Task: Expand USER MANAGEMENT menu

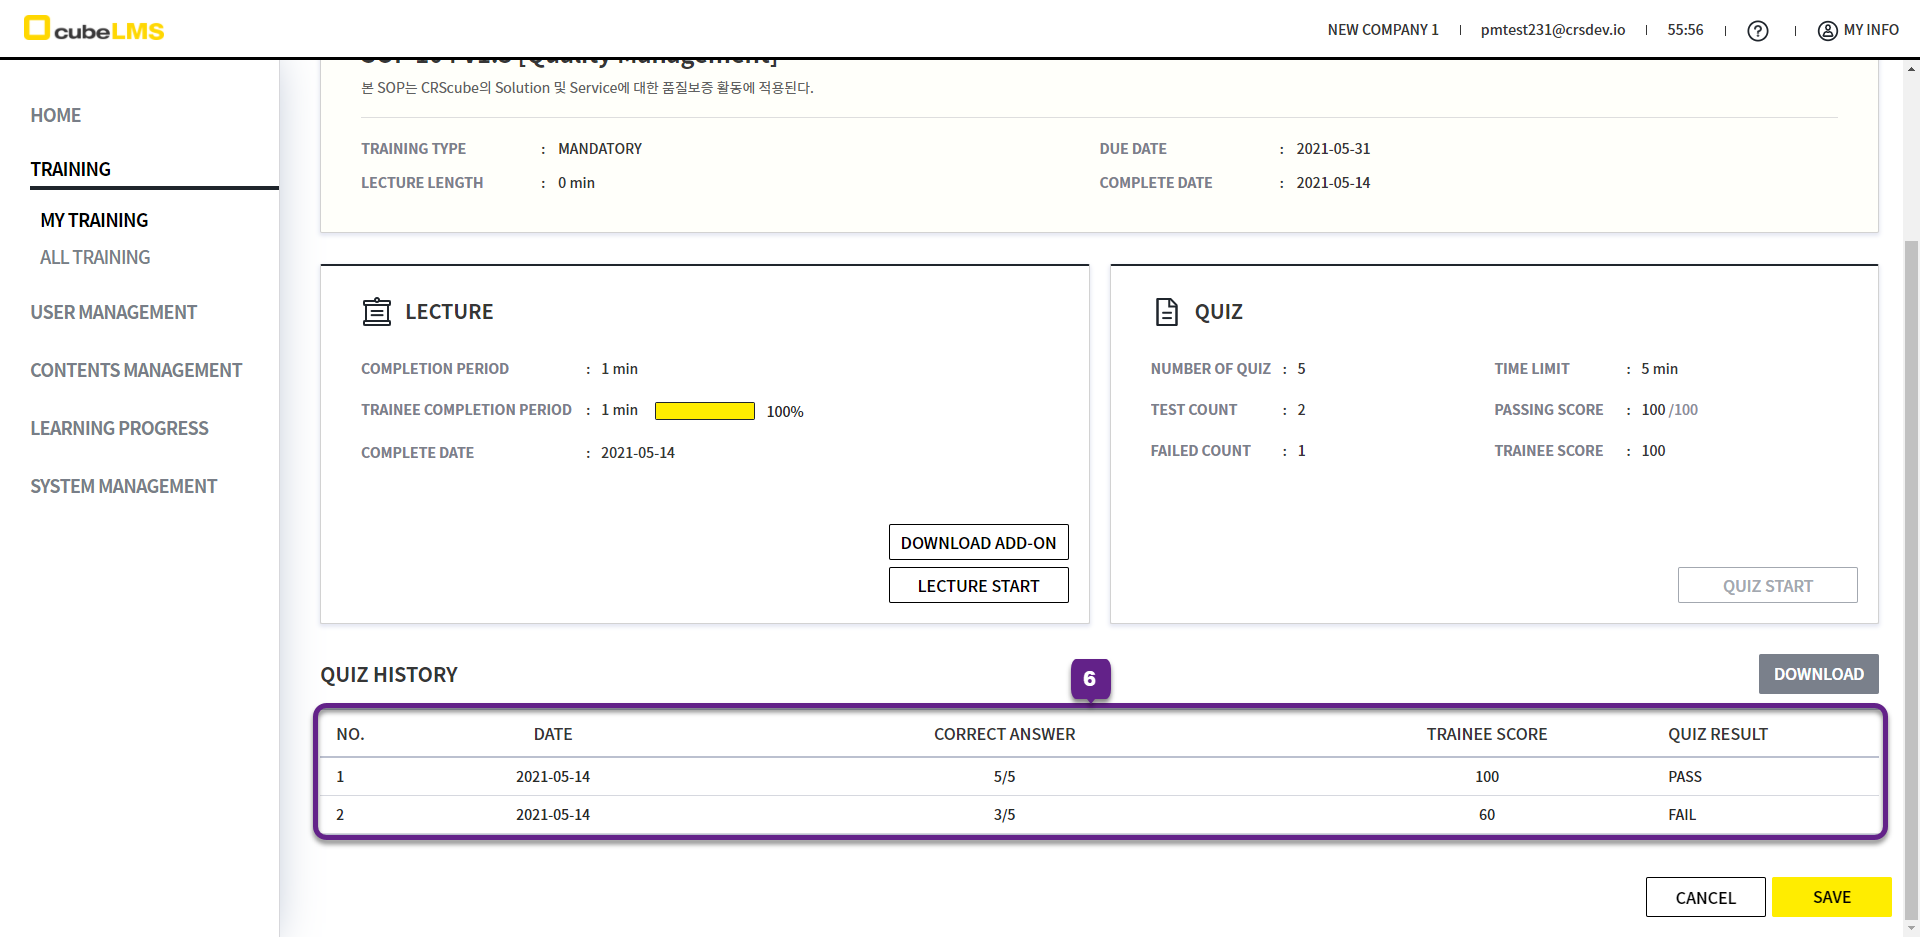Action: coord(113,312)
